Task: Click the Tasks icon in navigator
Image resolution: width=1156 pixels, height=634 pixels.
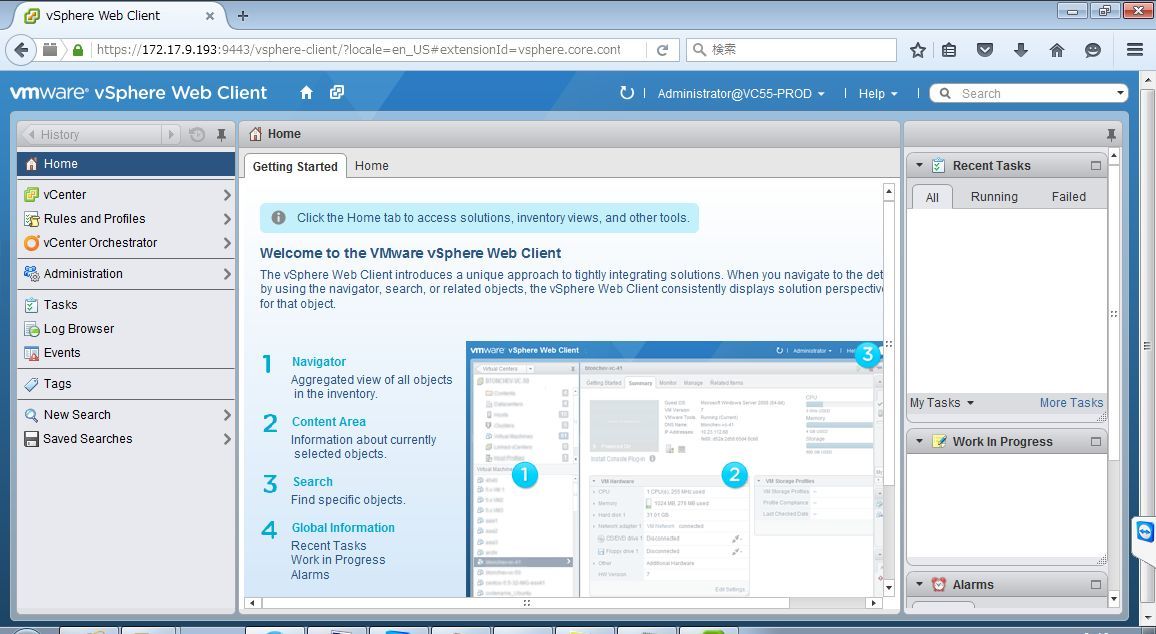Action: (x=31, y=304)
